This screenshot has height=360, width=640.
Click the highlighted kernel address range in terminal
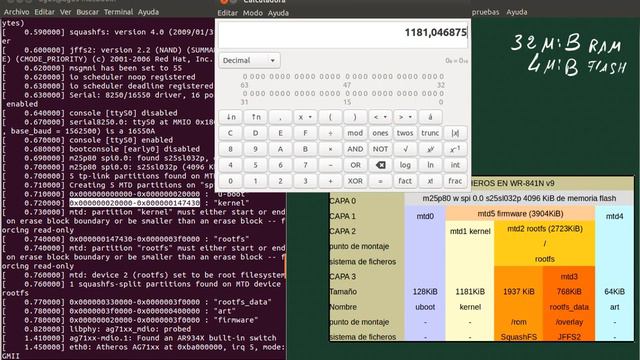(135, 203)
